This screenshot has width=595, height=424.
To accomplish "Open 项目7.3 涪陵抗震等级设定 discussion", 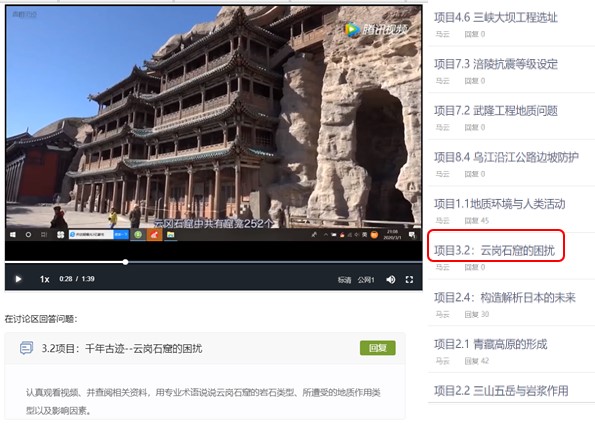I will [x=496, y=64].
